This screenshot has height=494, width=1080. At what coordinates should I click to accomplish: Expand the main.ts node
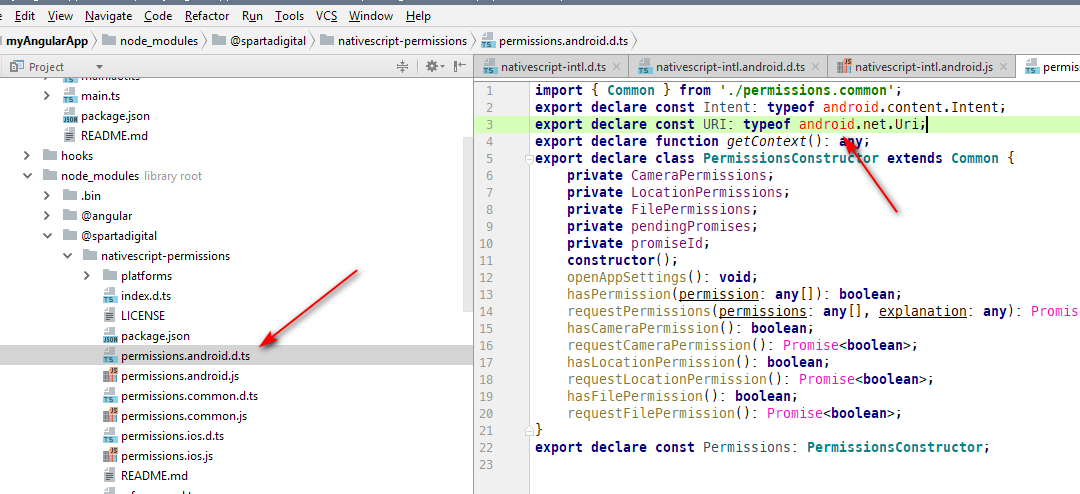(x=47, y=96)
